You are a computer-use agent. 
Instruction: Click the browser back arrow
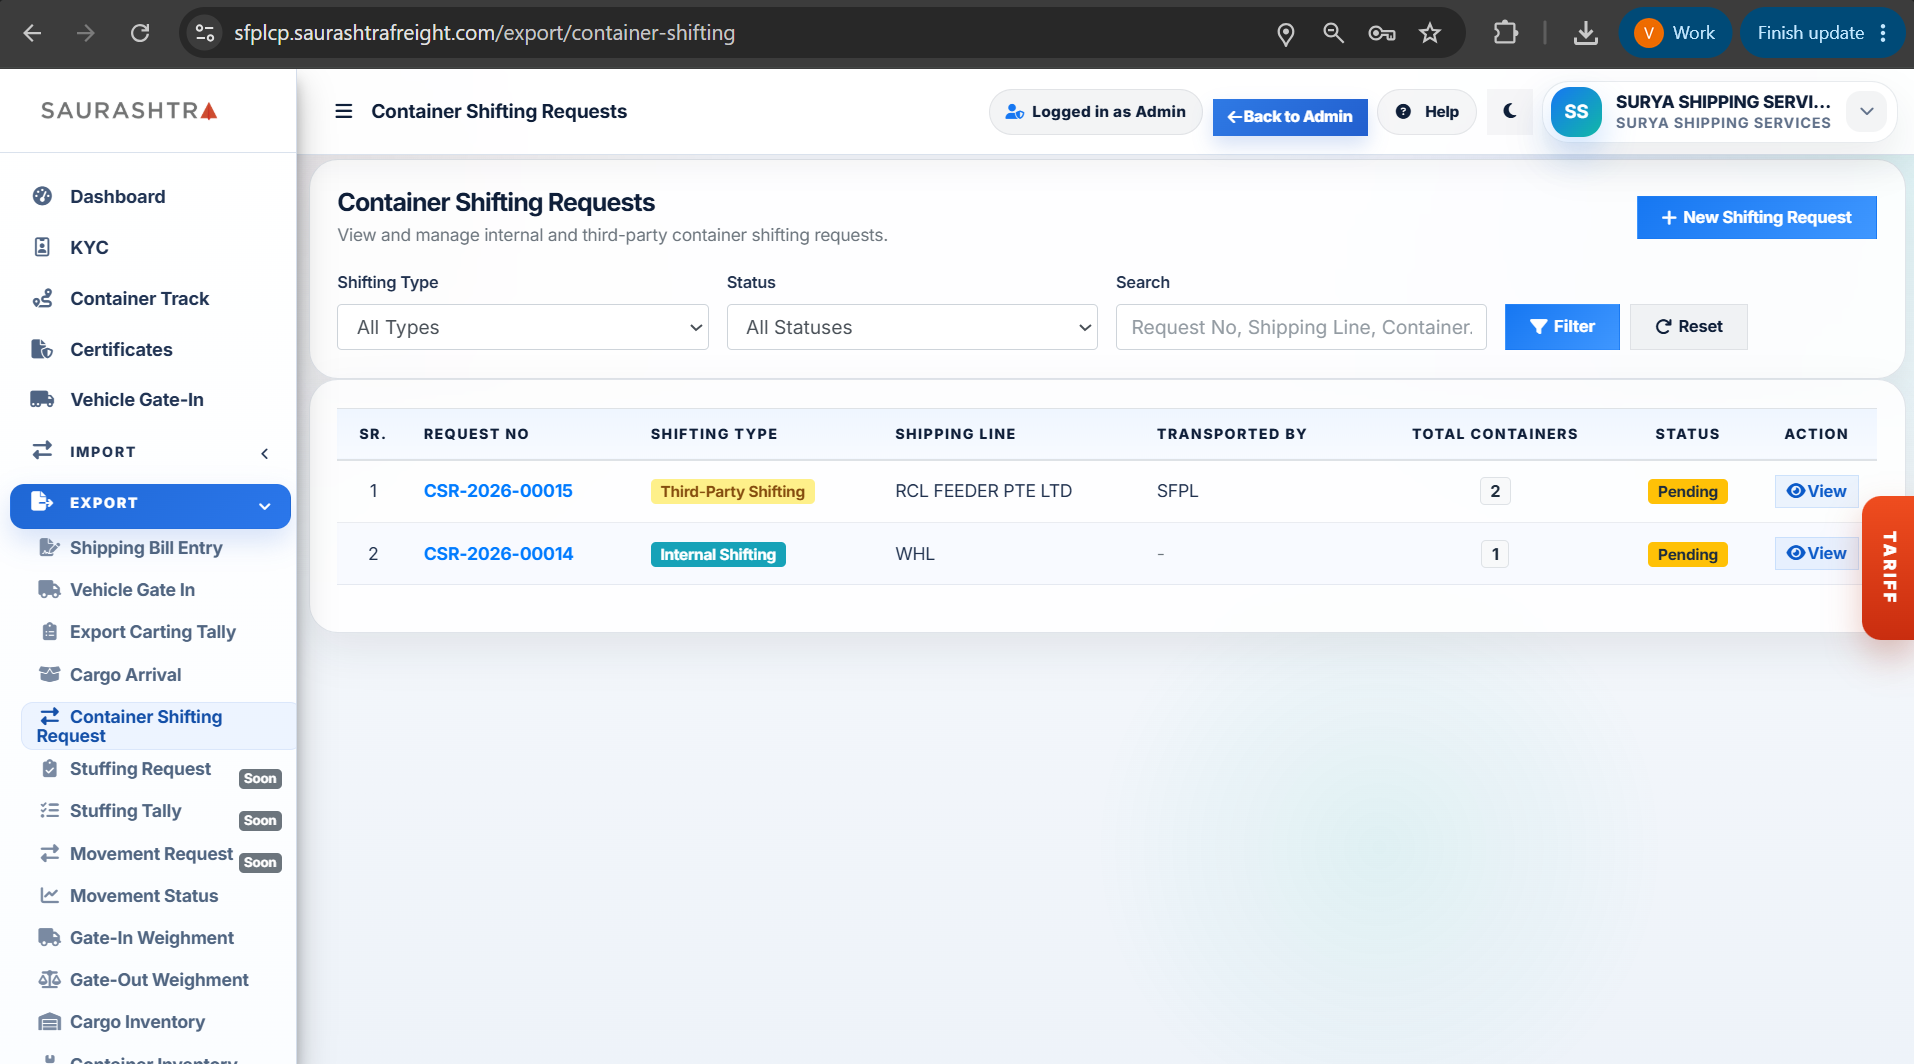click(x=32, y=33)
